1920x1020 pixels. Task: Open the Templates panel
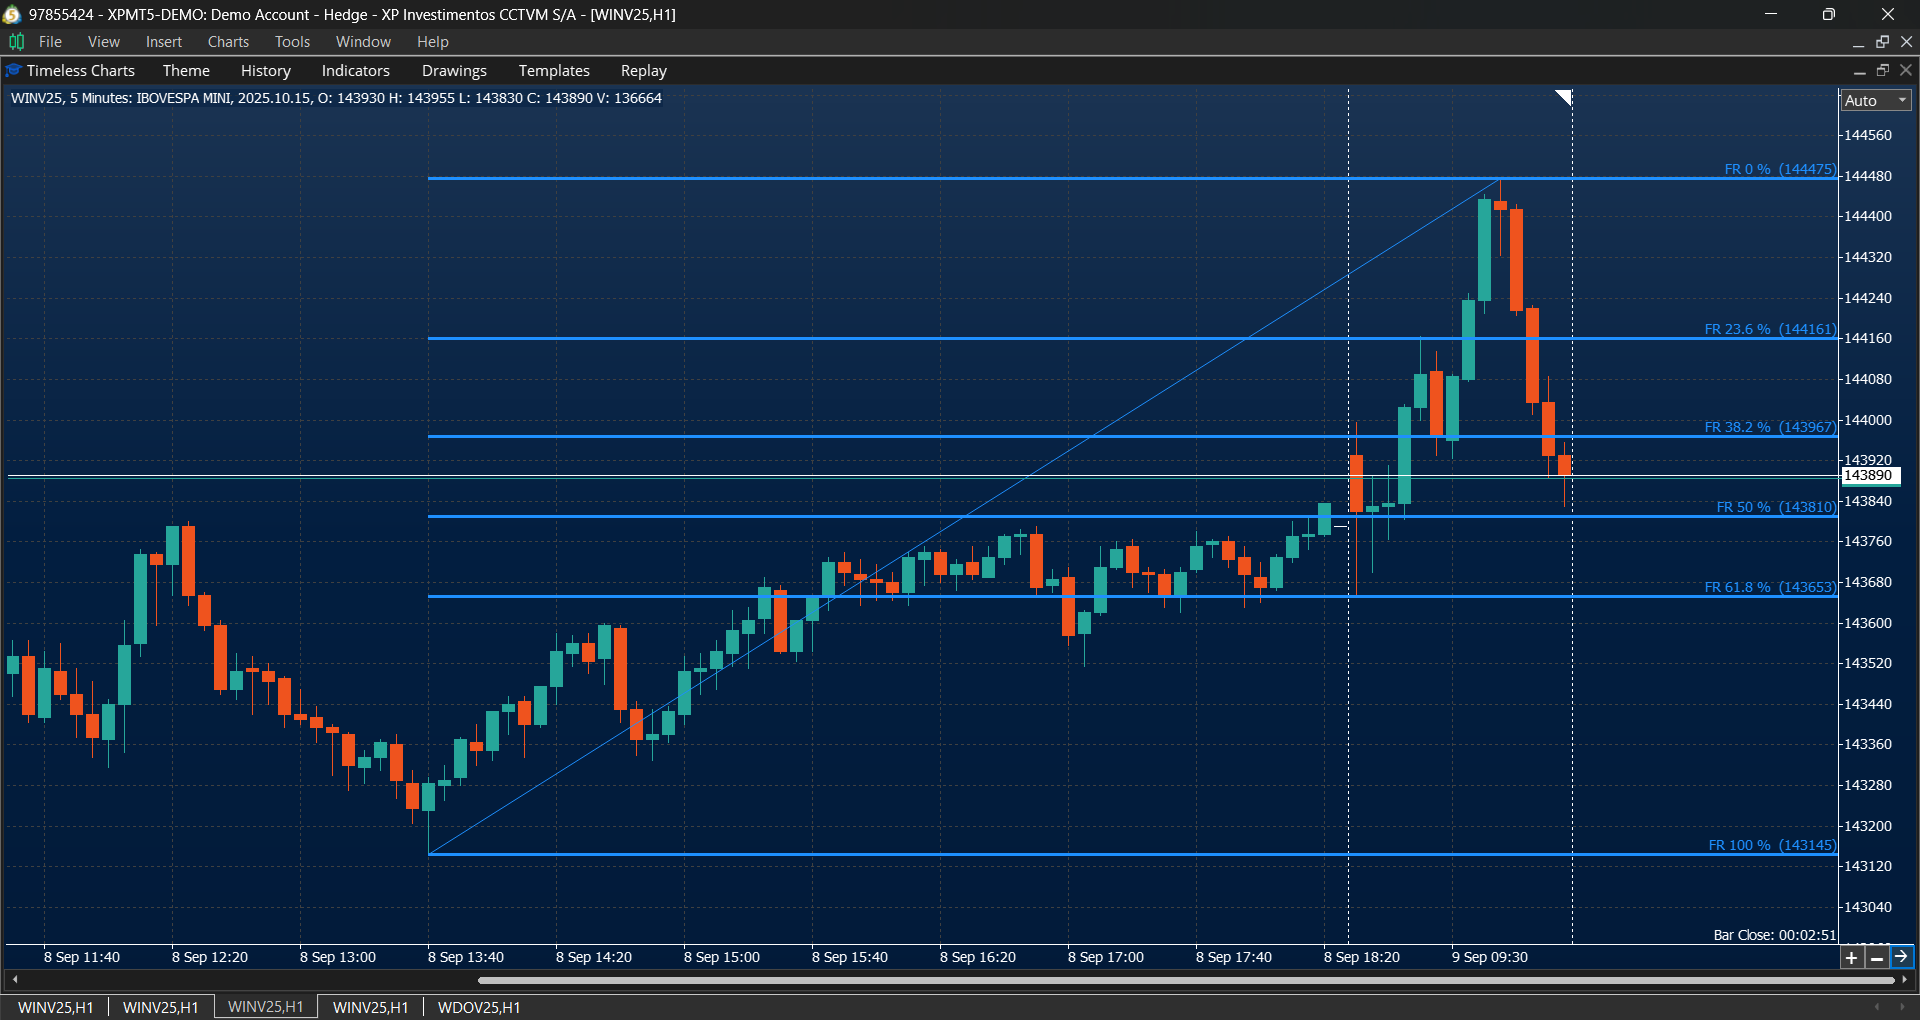click(x=553, y=70)
